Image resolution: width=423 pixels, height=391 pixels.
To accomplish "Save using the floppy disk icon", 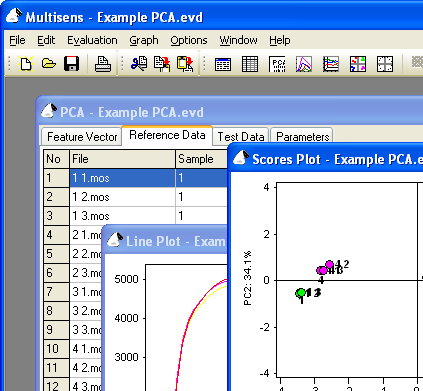I will point(71,64).
